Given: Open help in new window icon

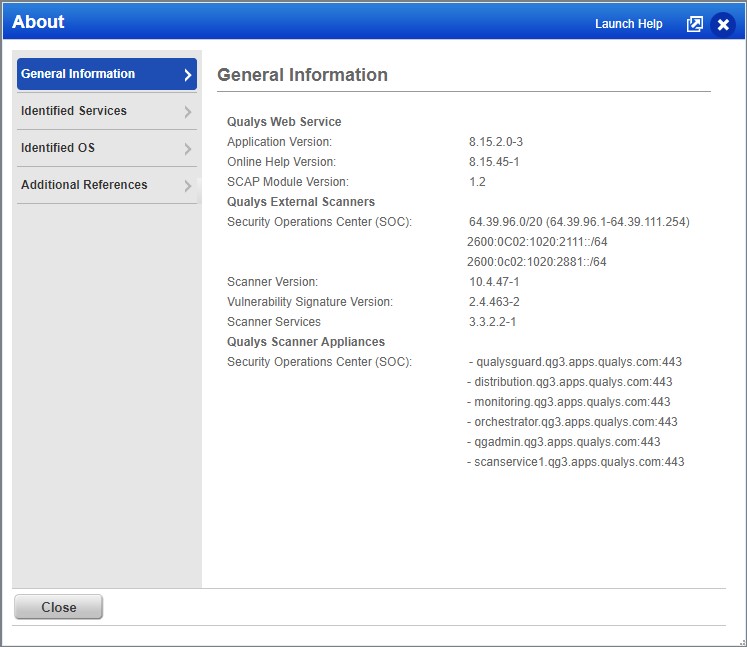Looking at the screenshot, I should pyautogui.click(x=695, y=24).
